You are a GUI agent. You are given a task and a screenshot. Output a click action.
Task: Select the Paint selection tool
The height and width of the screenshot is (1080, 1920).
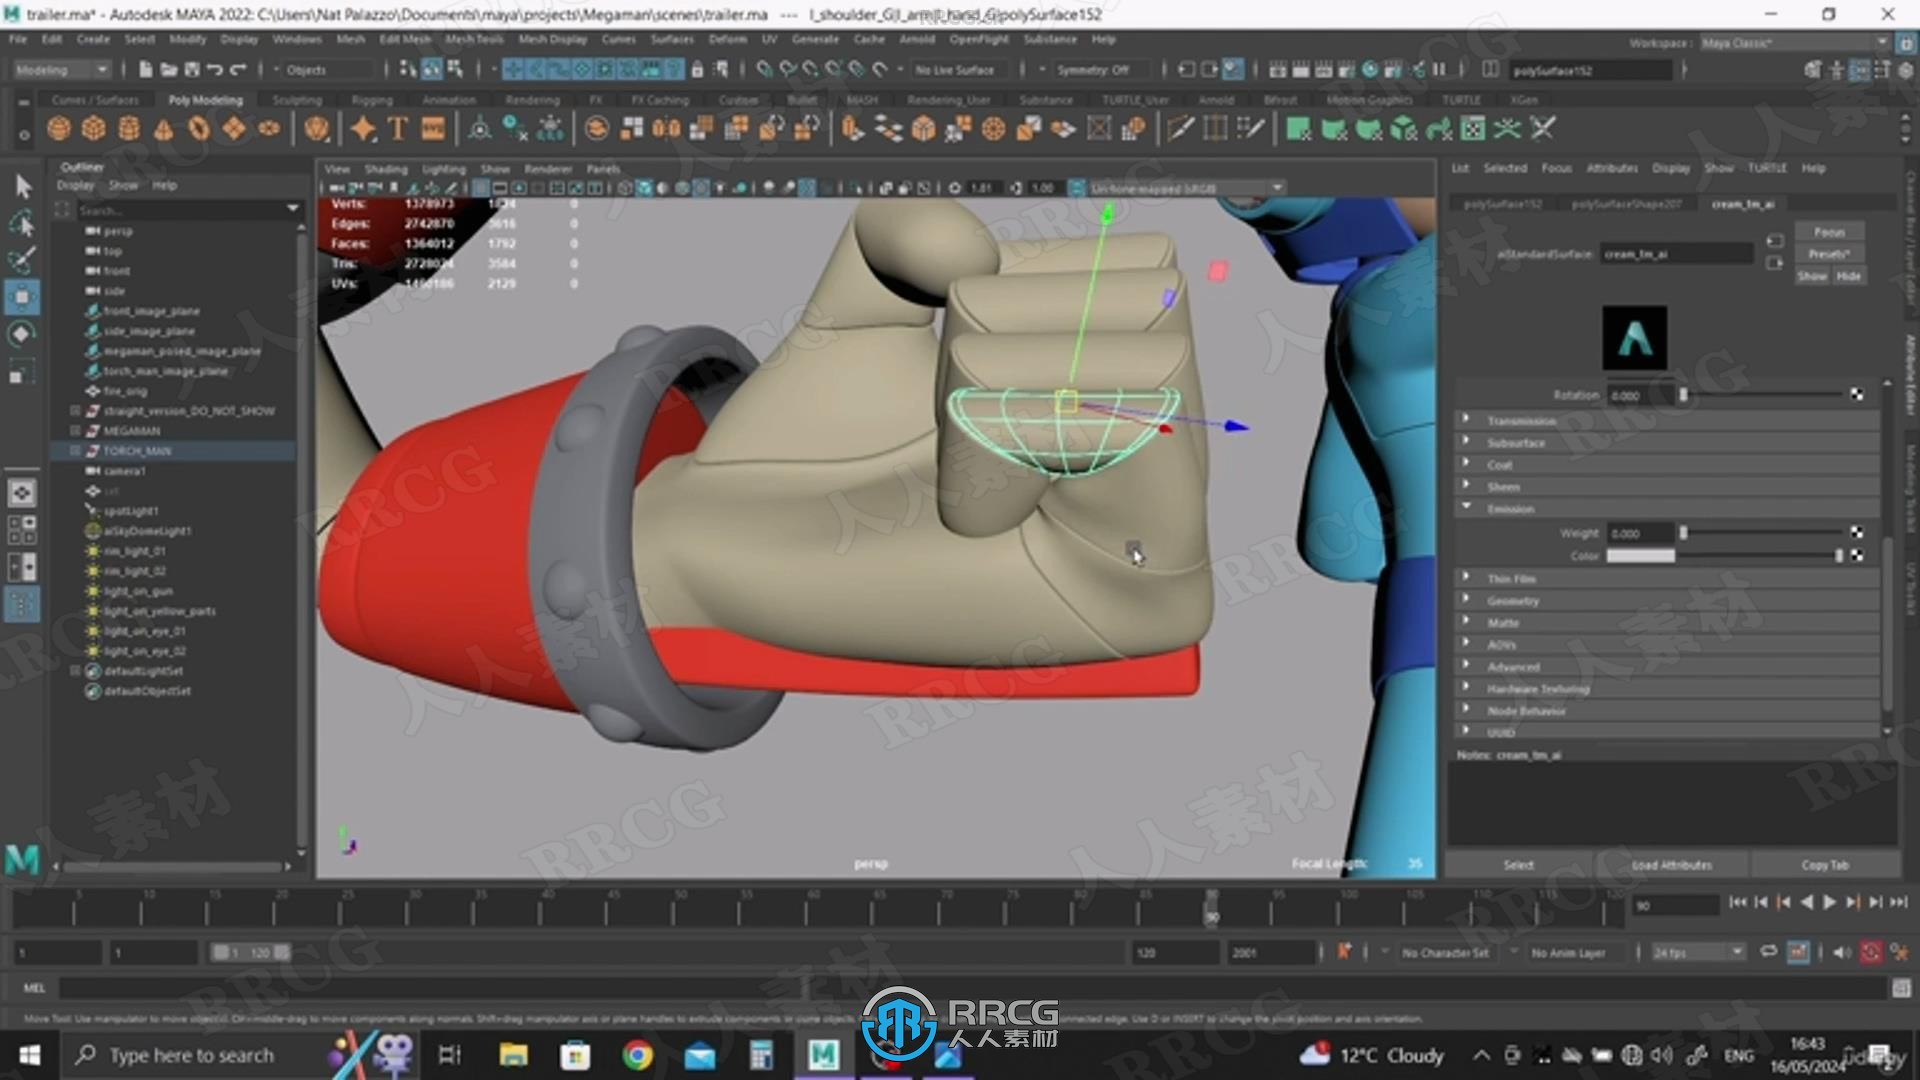[22, 260]
